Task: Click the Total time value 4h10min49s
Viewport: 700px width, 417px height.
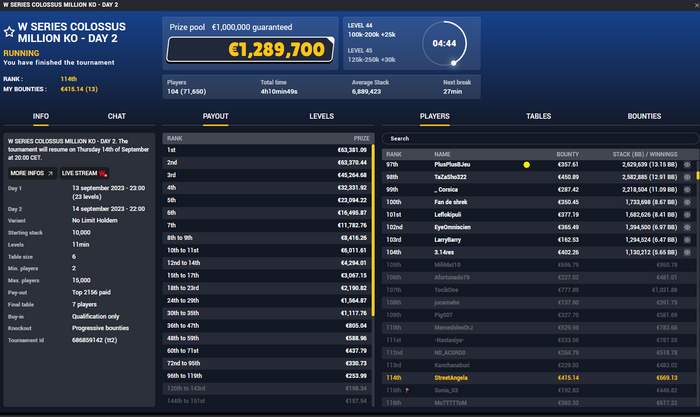Action: [279, 92]
